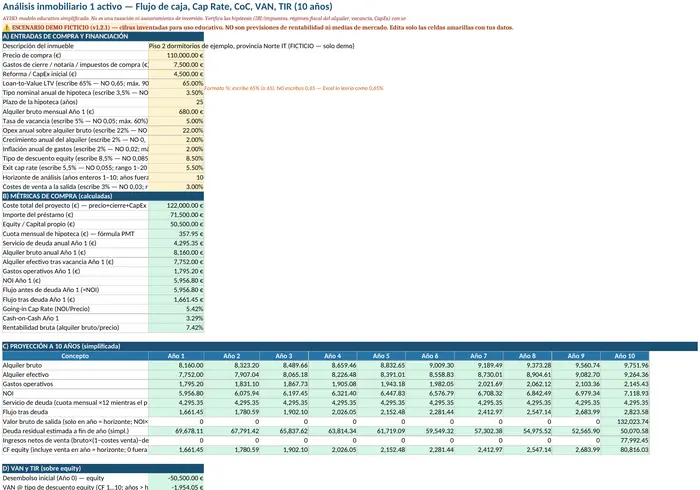Select Alquiler bruto anual Año 1 value 8,160.00 €

(176, 253)
